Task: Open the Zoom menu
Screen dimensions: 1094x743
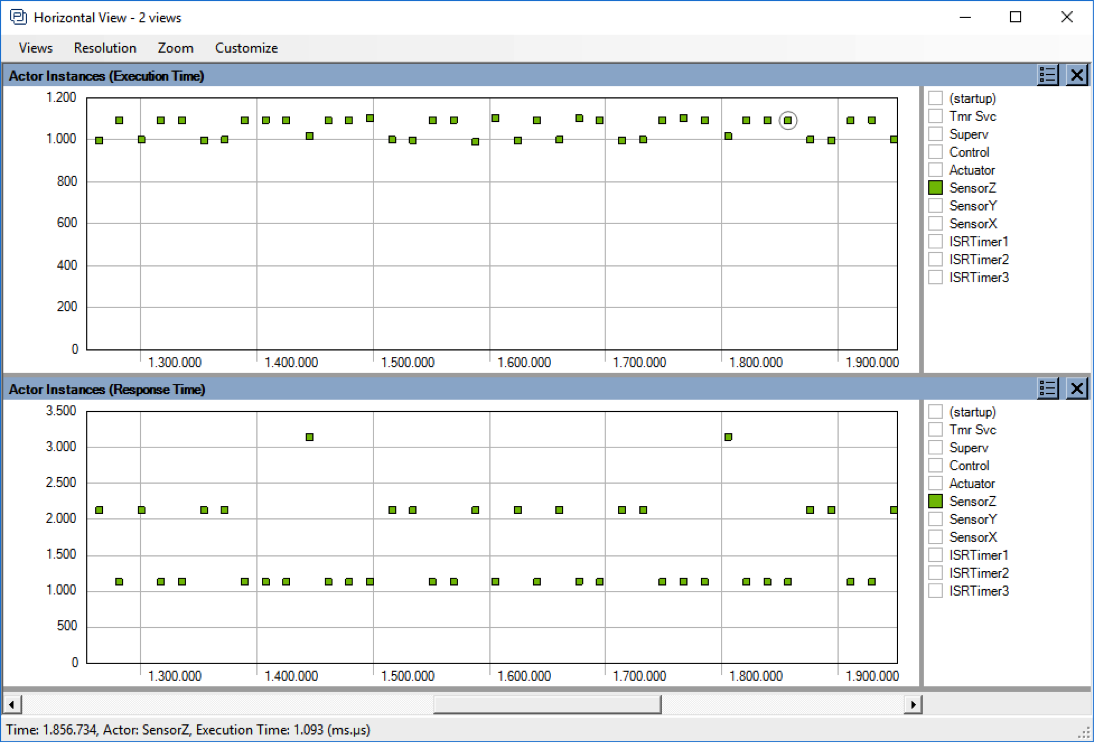Action: [x=176, y=48]
